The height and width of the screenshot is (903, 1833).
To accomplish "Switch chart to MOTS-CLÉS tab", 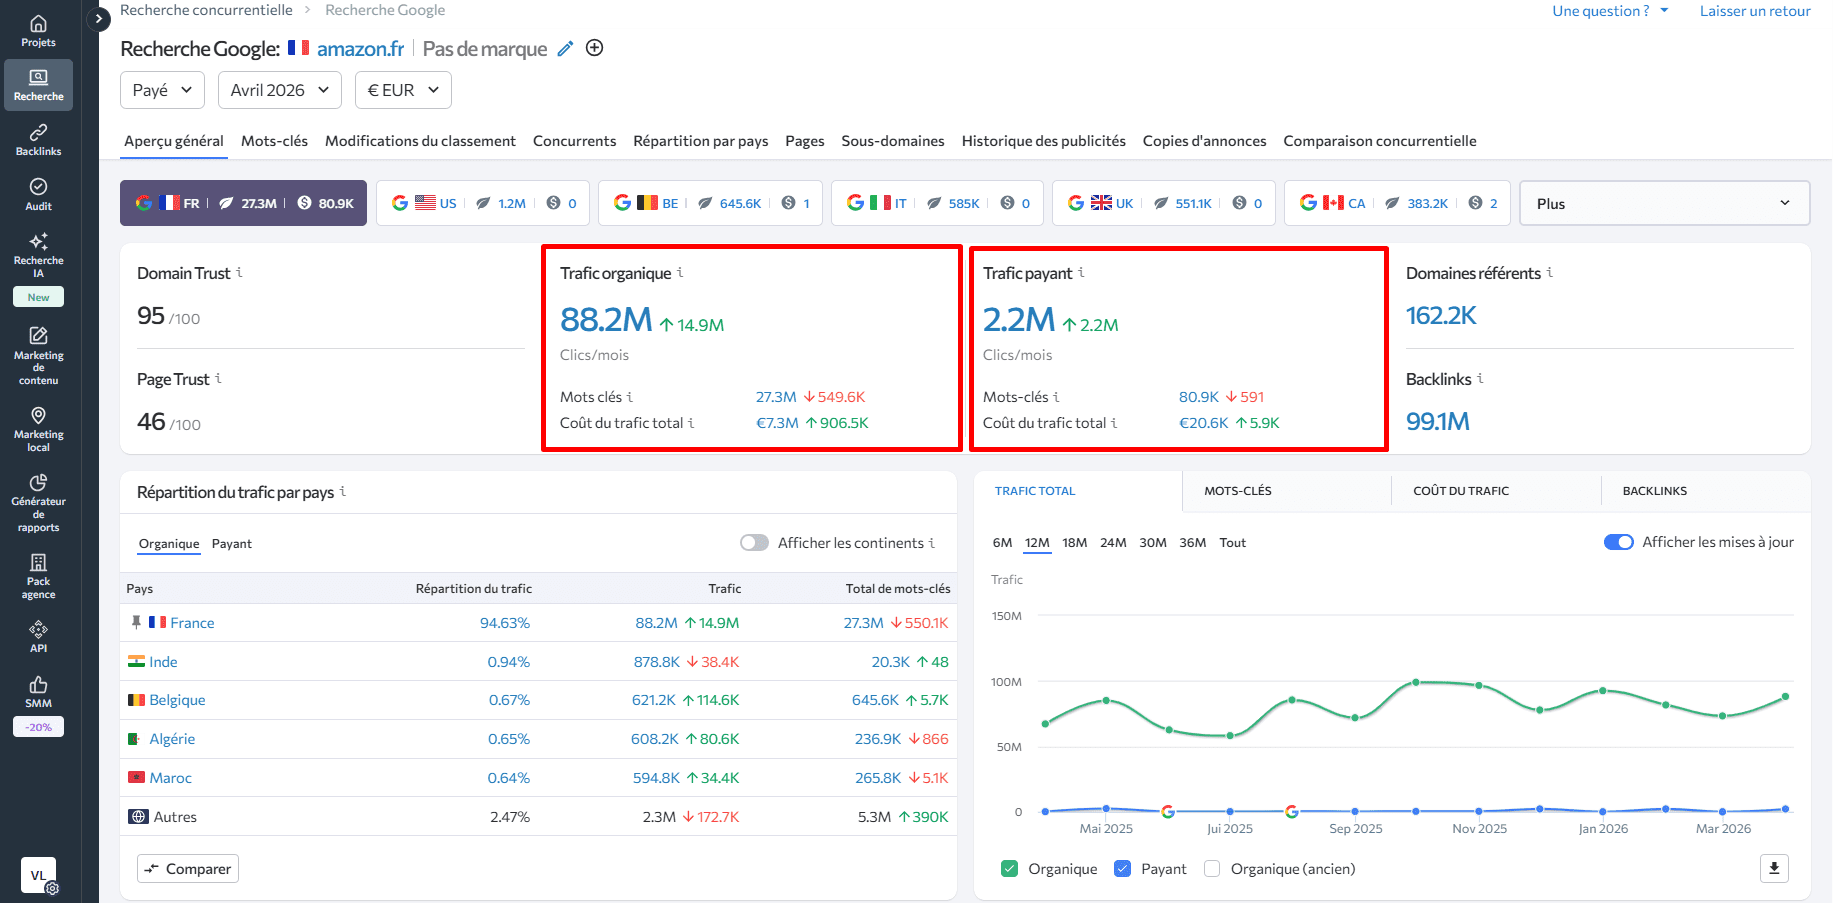I will point(1237,491).
